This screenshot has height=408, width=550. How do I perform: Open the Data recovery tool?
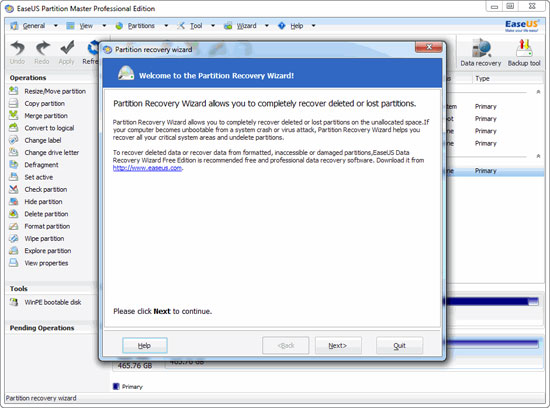[481, 53]
